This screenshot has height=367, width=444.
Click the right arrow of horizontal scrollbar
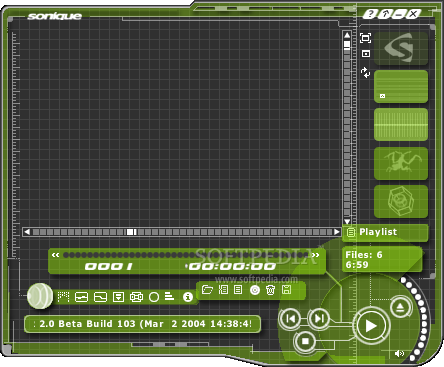tap(337, 232)
